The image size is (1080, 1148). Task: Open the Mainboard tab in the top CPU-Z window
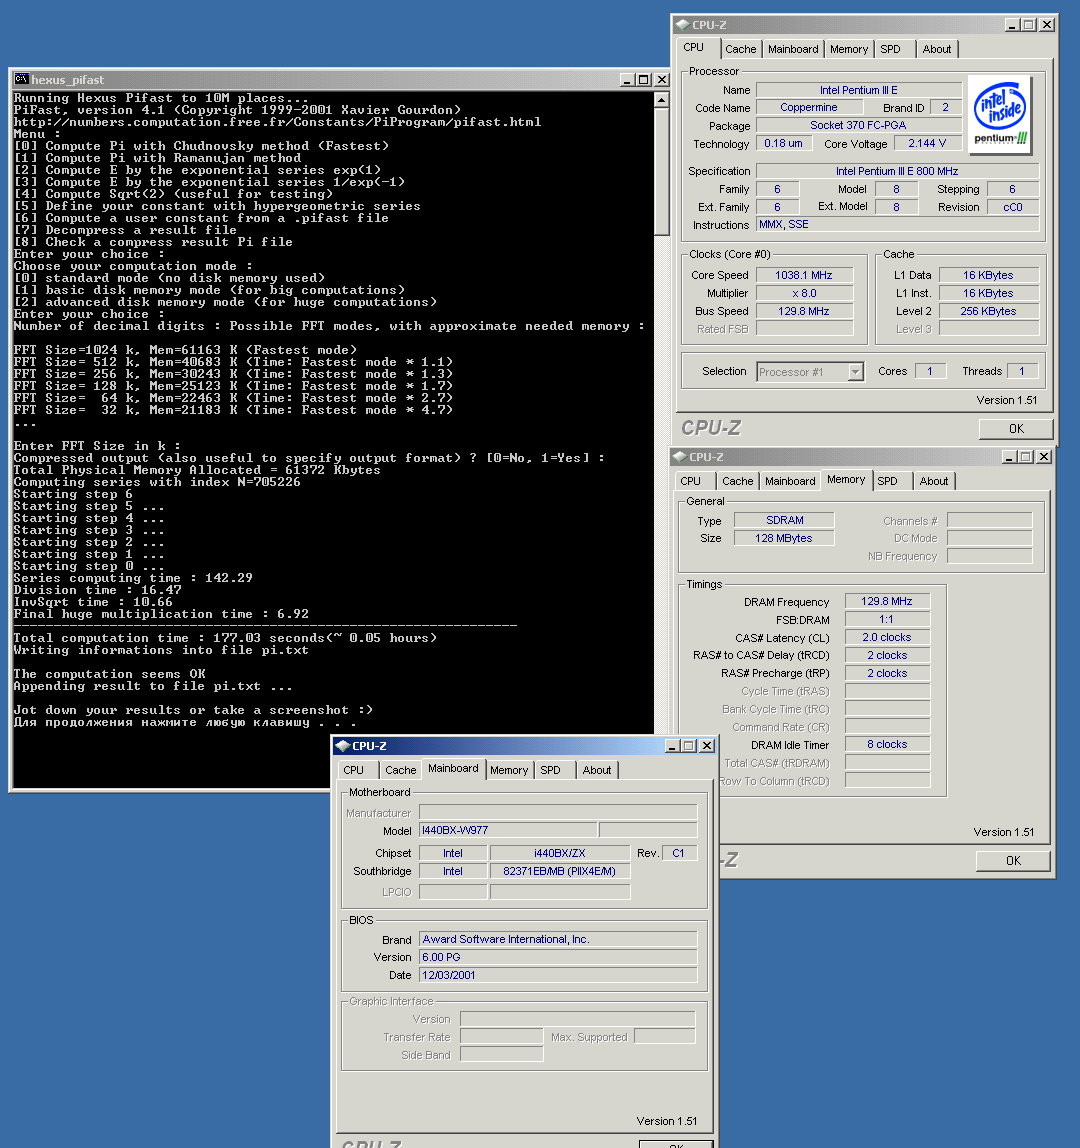[x=793, y=49]
